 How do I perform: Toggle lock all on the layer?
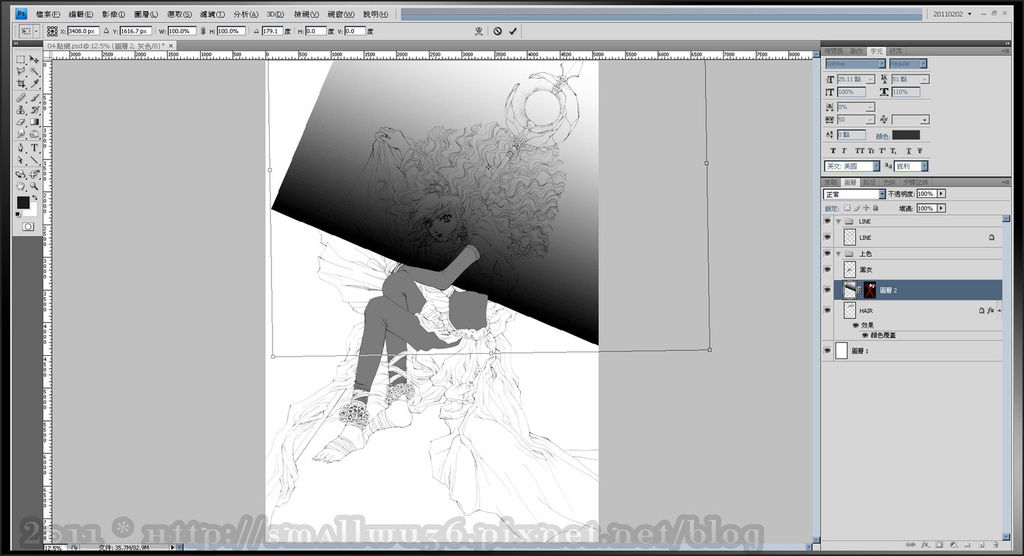click(876, 208)
